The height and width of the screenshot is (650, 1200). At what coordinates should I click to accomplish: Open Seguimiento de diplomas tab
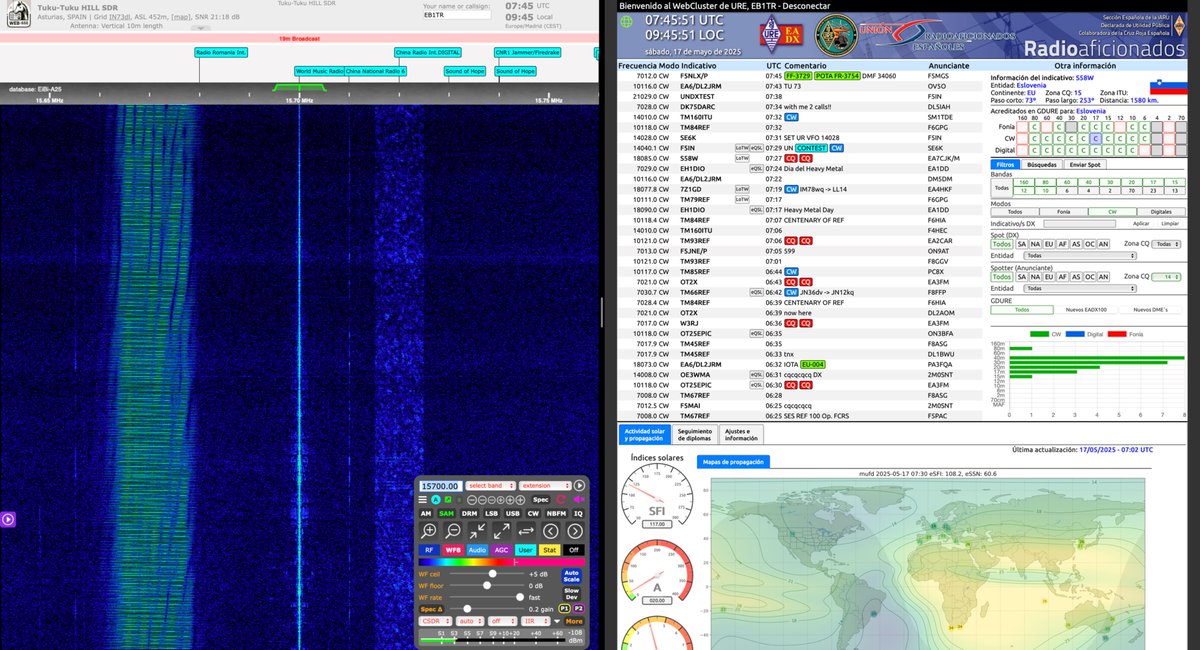tap(694, 434)
